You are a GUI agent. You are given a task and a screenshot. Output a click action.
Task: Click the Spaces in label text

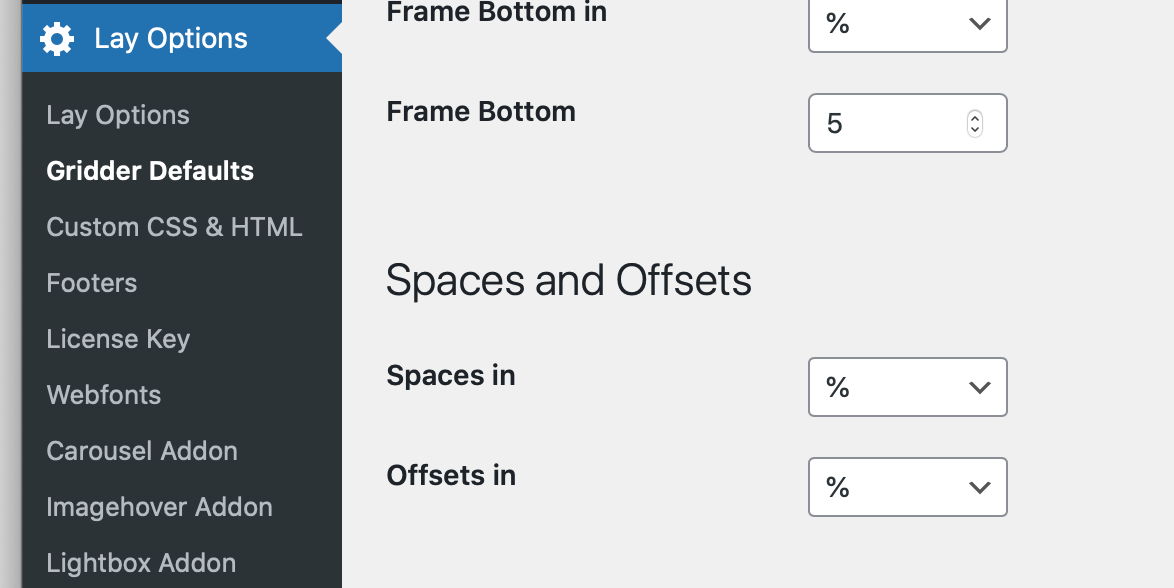451,375
